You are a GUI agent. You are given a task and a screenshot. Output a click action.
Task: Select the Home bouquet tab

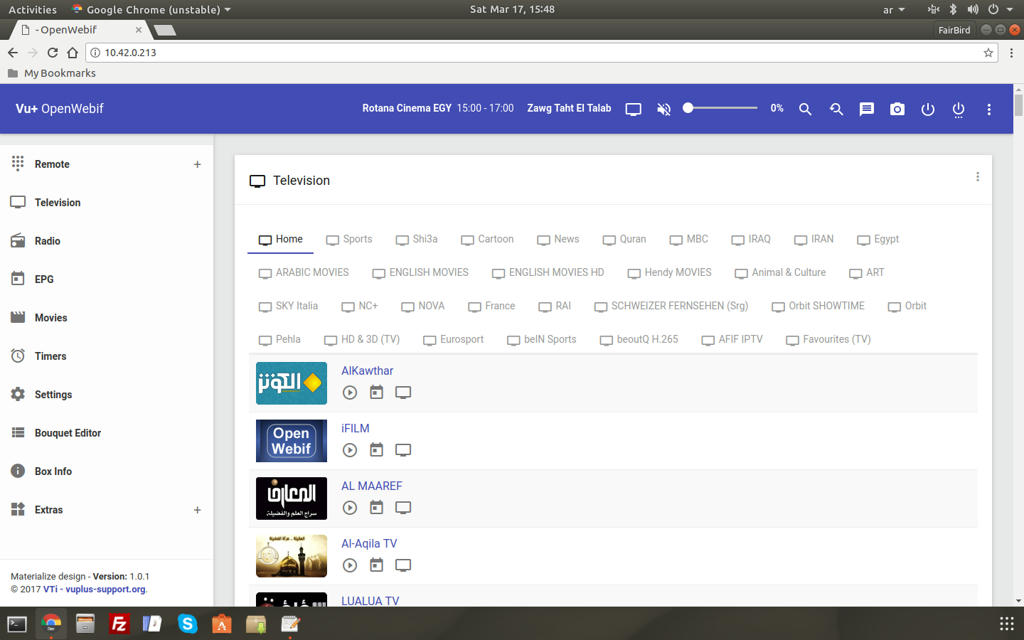click(281, 239)
